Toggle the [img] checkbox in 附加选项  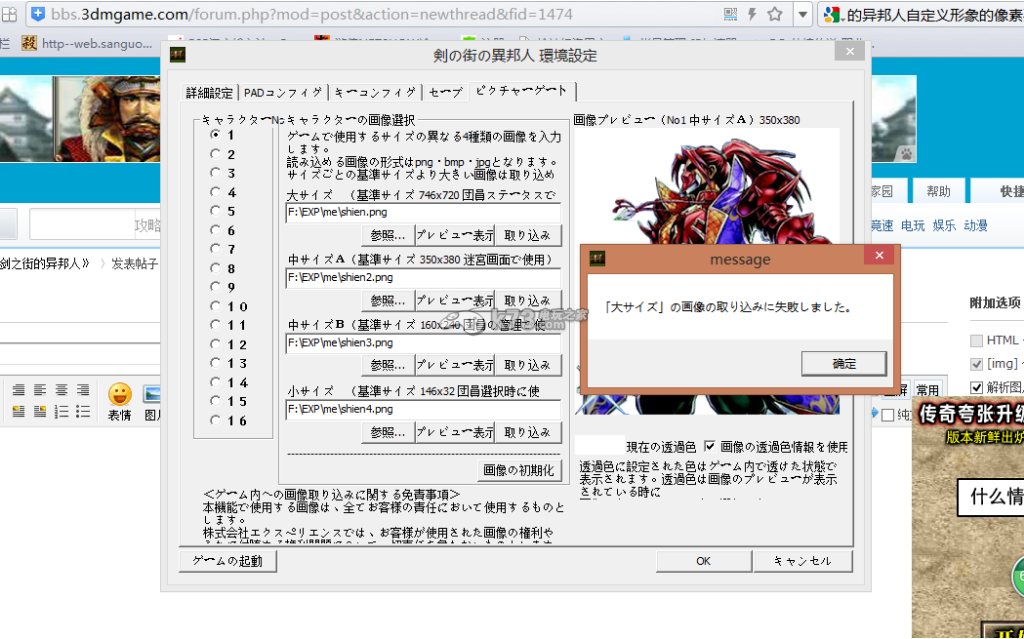(977, 364)
